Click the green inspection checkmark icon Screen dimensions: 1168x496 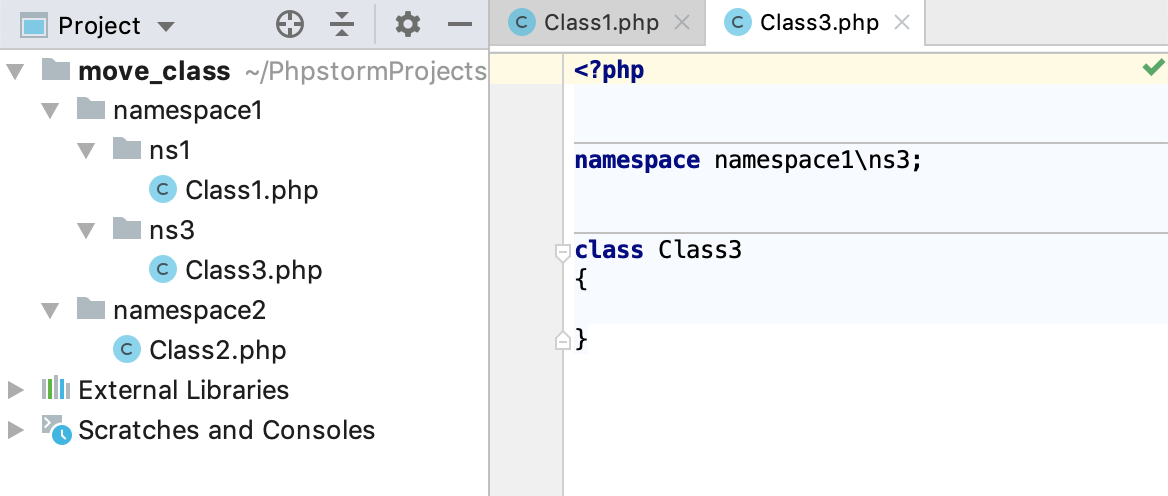point(1153,68)
